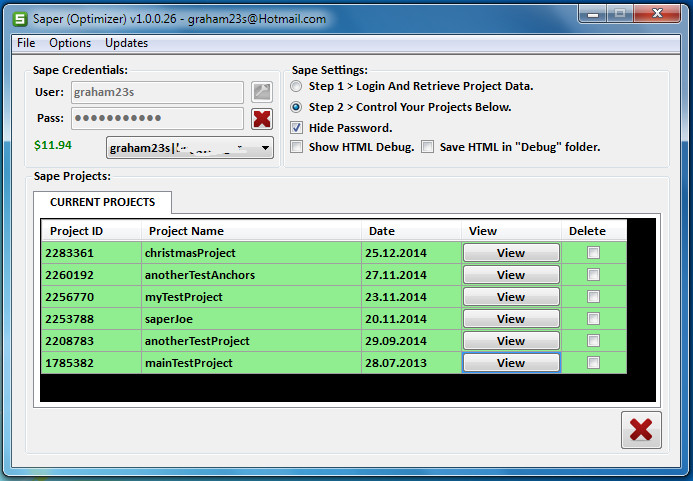Click the Saper app icon in title bar
Viewport: 693px width, 481px height.
(x=20, y=19)
